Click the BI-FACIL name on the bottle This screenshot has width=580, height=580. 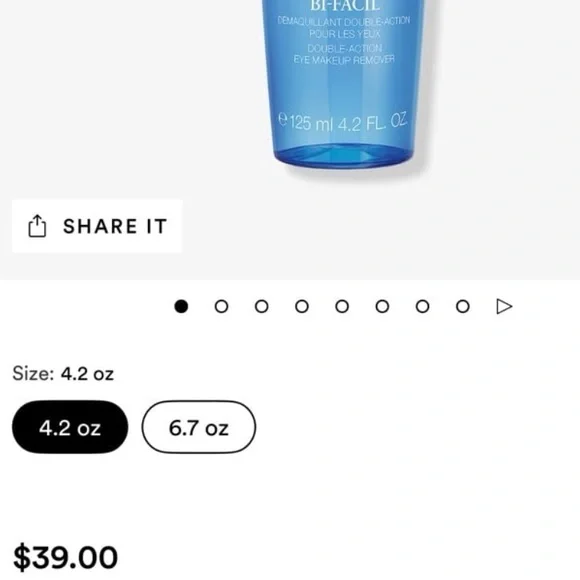pyautogui.click(x=345, y=6)
